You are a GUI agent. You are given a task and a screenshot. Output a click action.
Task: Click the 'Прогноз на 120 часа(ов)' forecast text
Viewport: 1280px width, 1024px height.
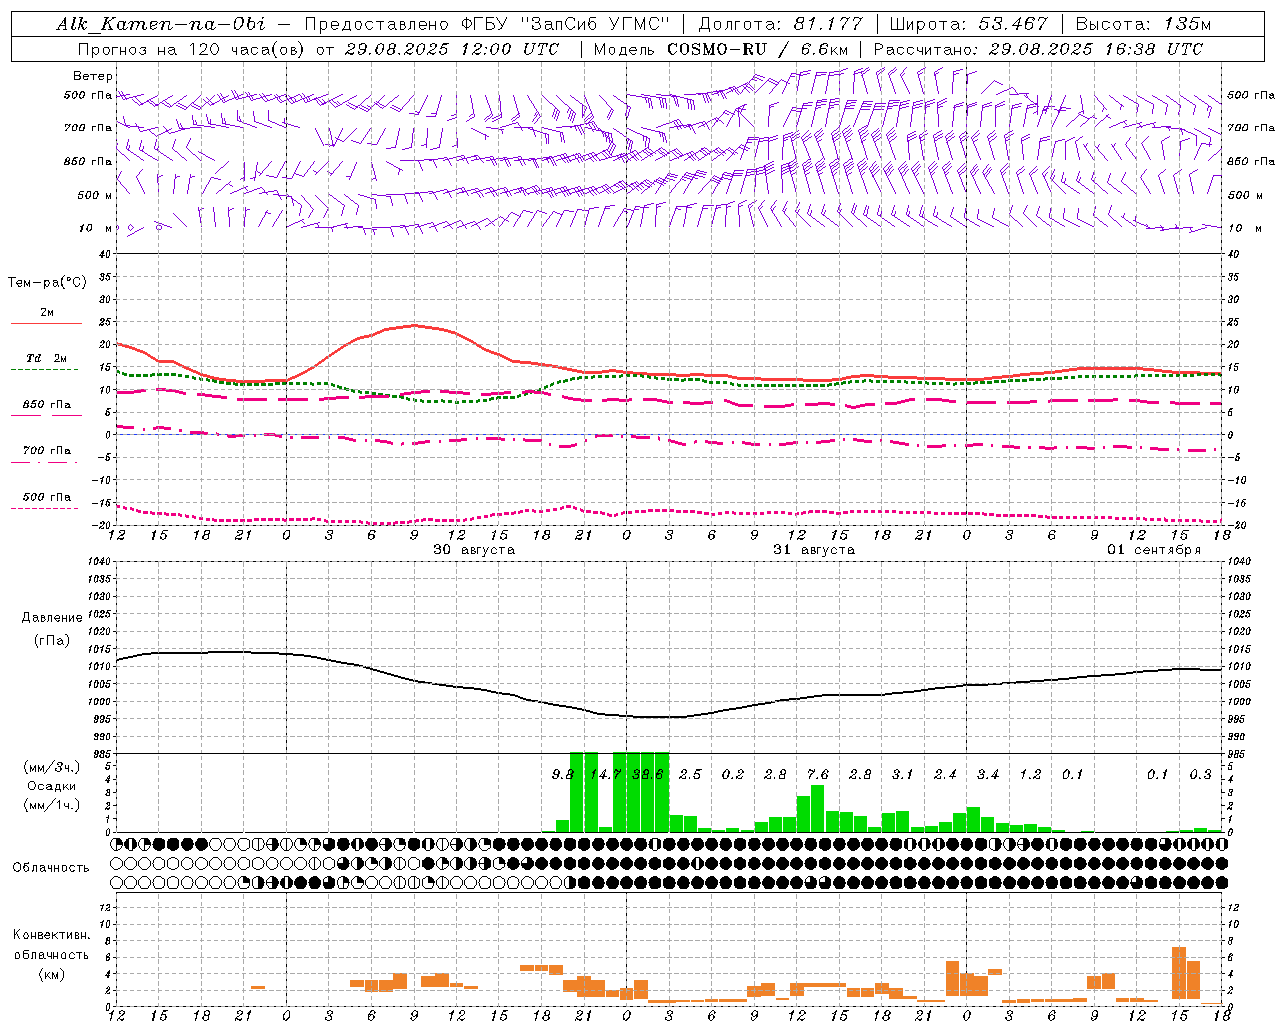tap(192, 49)
